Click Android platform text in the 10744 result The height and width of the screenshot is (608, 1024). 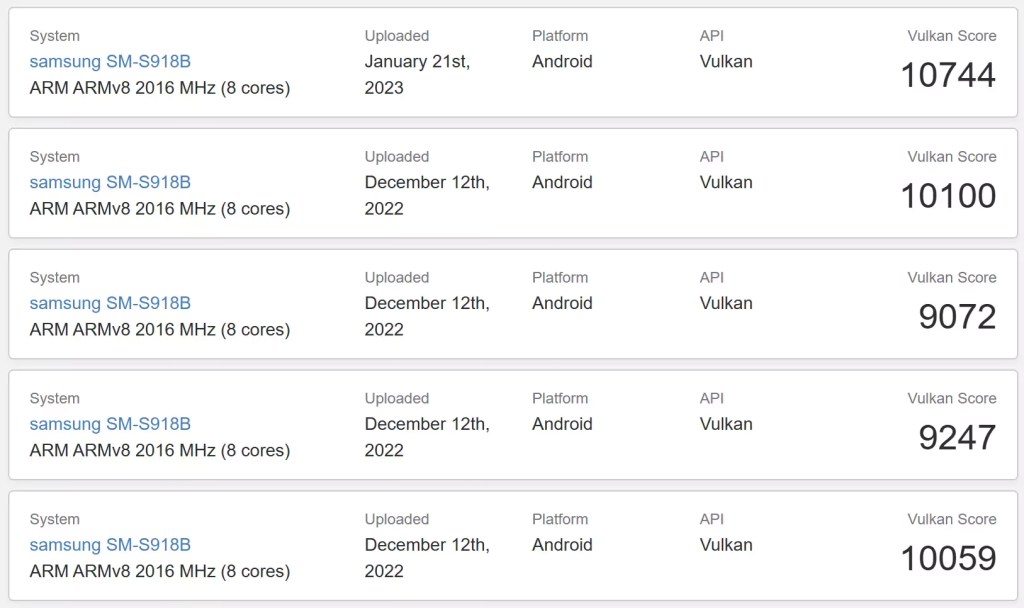pos(562,61)
